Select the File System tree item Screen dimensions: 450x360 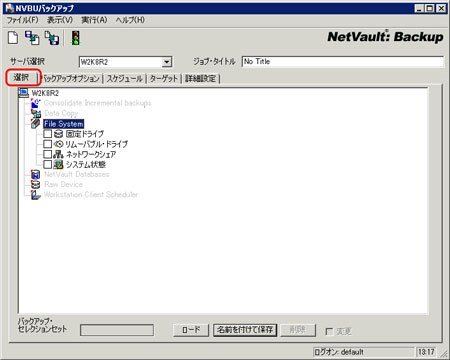pyautogui.click(x=64, y=124)
